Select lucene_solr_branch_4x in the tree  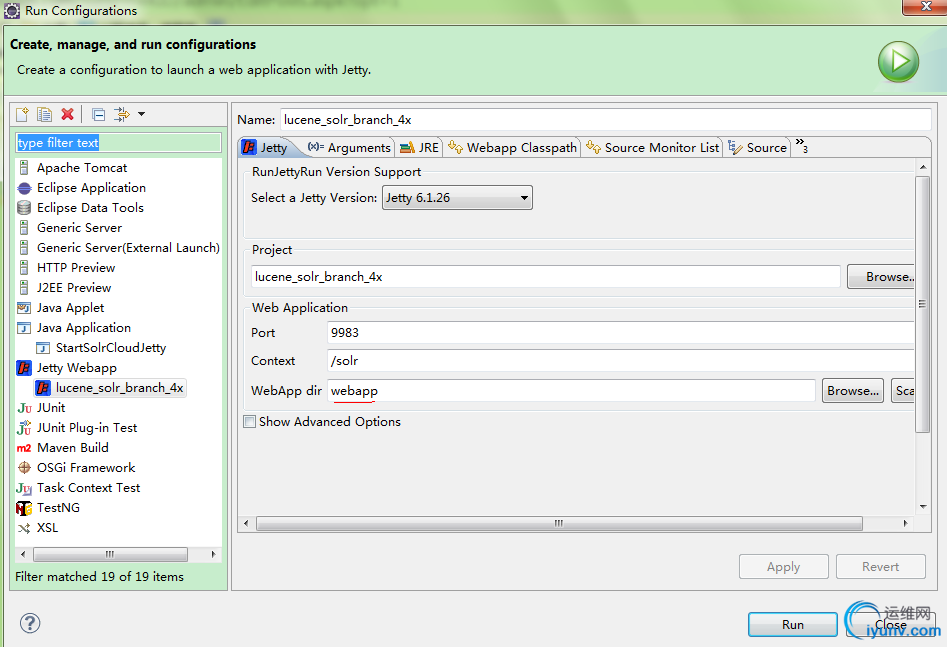[111, 388]
